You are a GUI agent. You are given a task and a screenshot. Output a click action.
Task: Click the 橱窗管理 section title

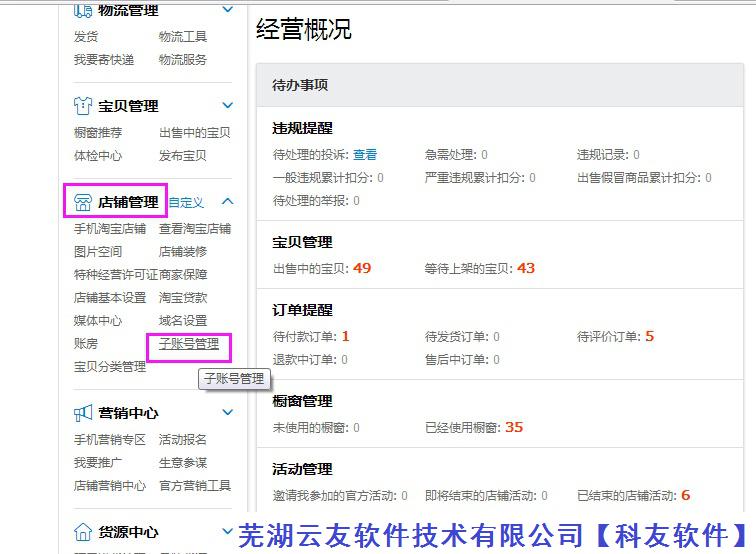pyautogui.click(x=302, y=401)
